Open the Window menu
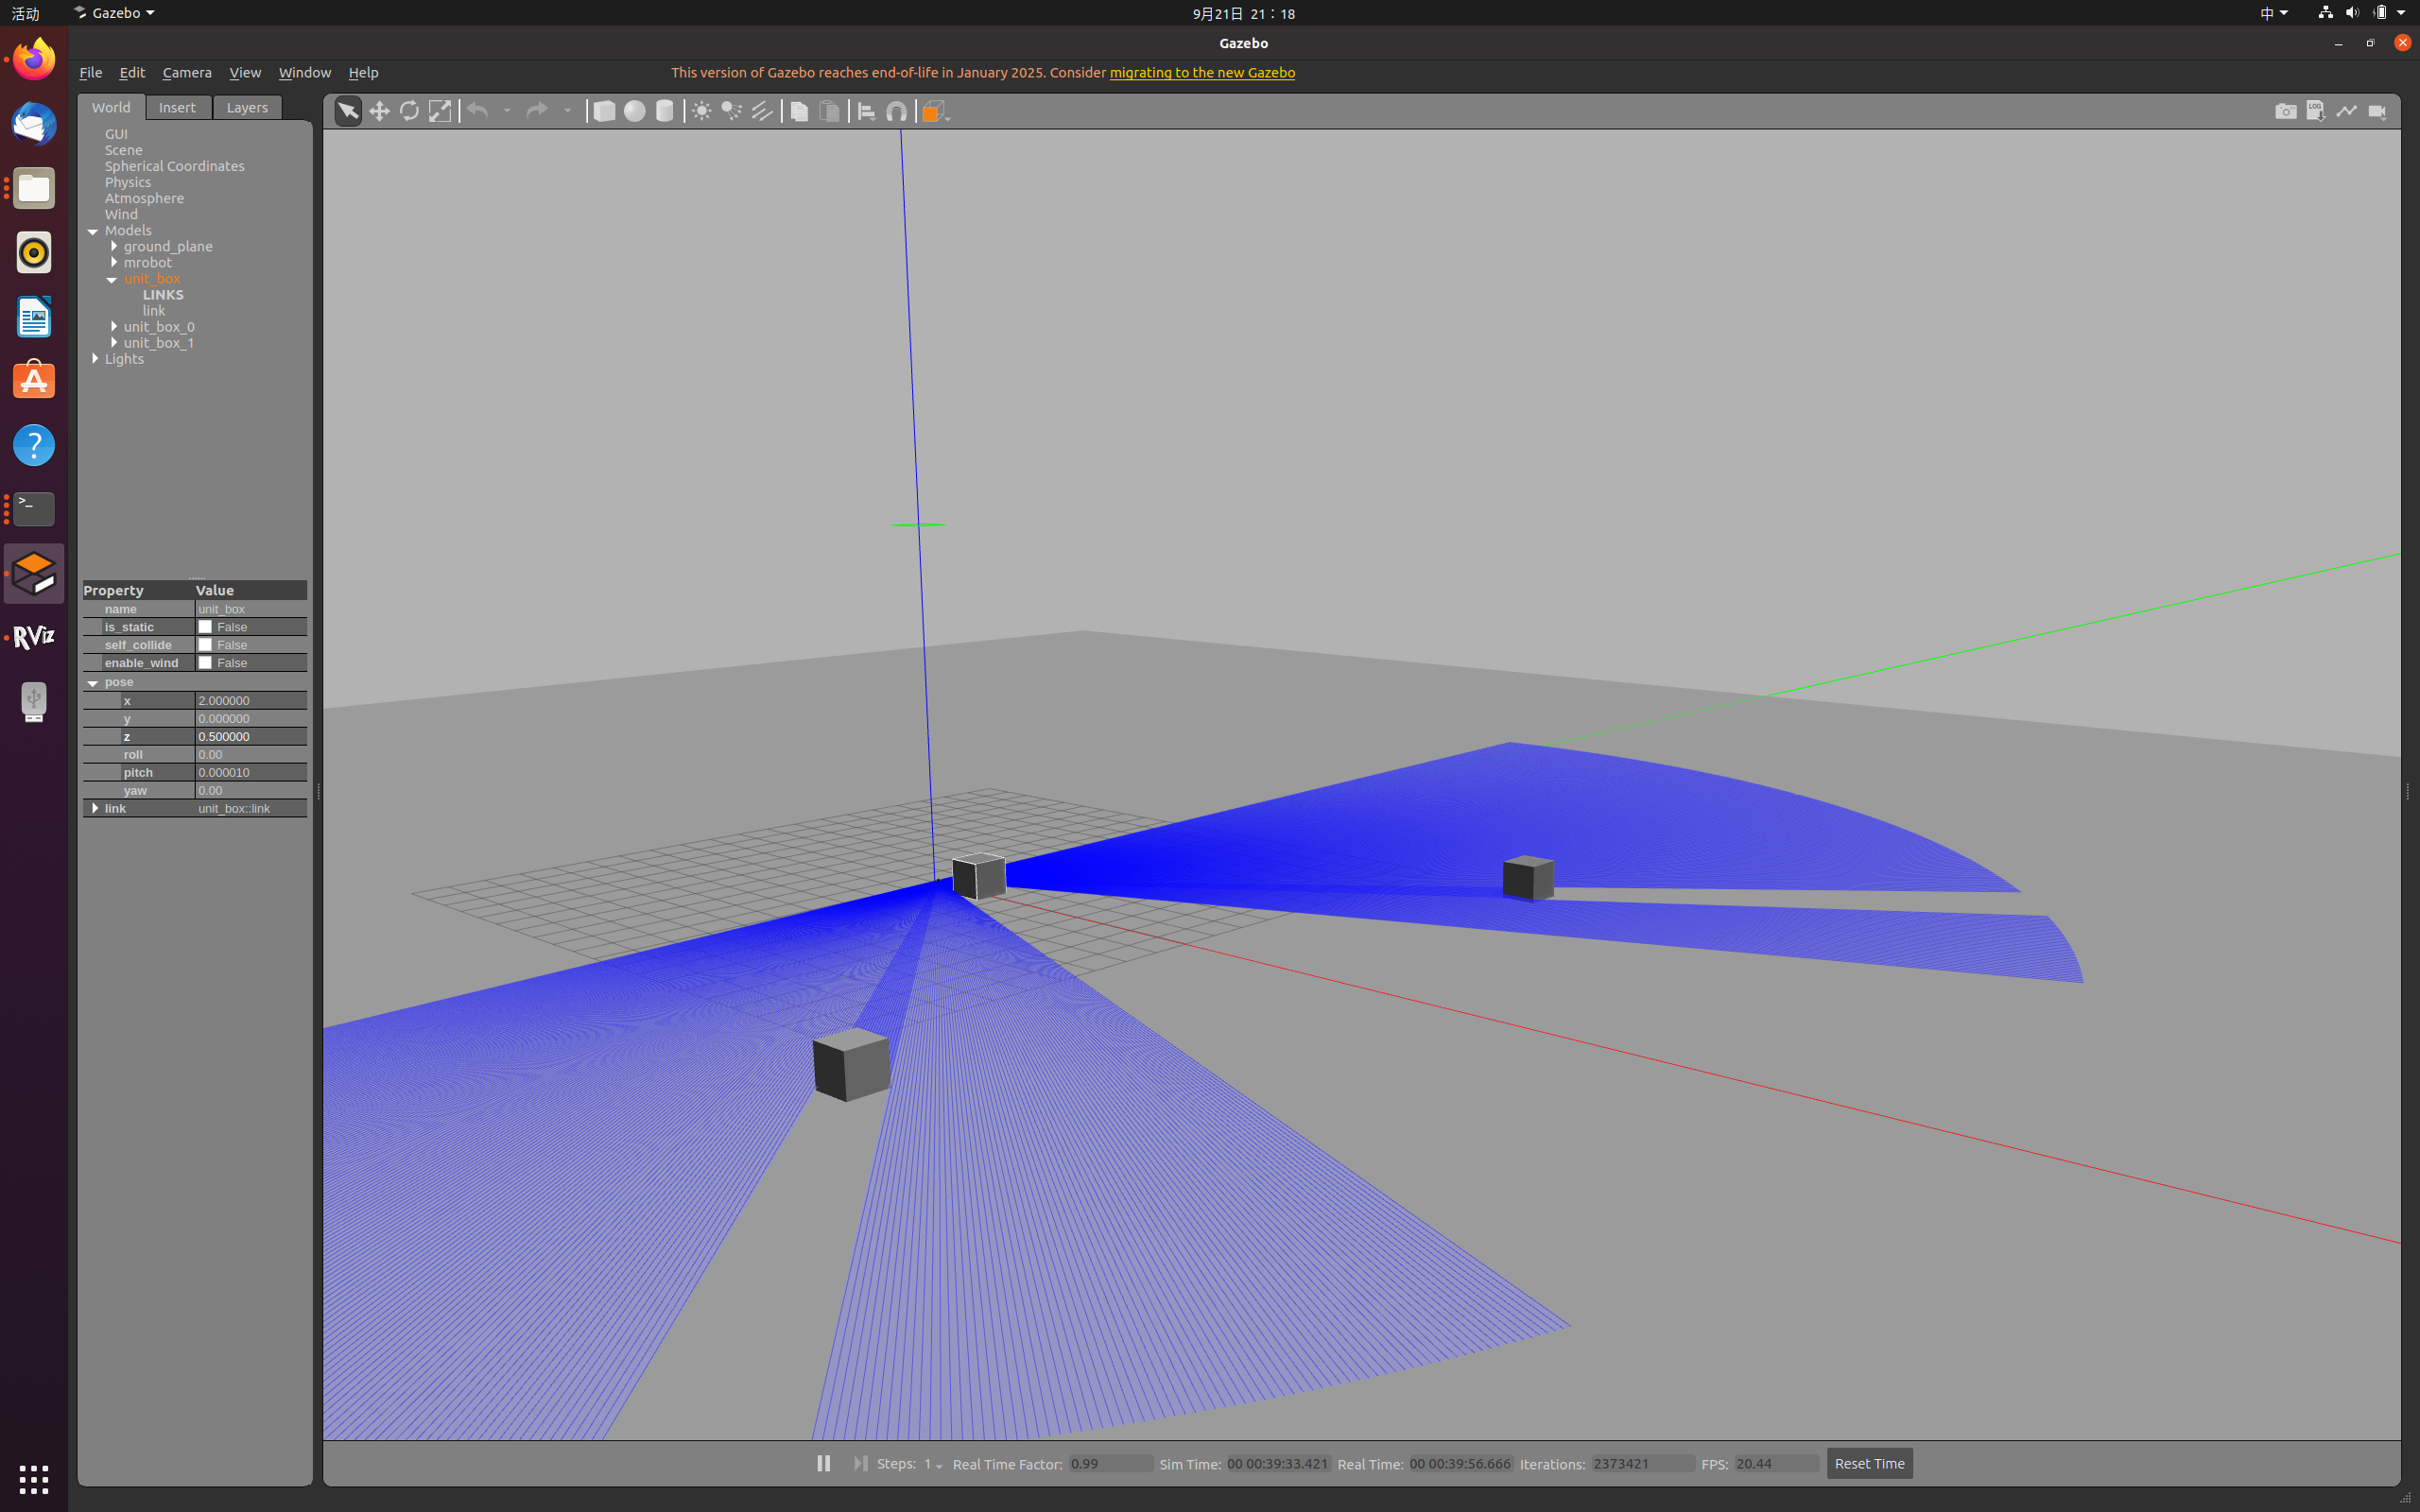The height and width of the screenshot is (1512, 2420). 304,72
